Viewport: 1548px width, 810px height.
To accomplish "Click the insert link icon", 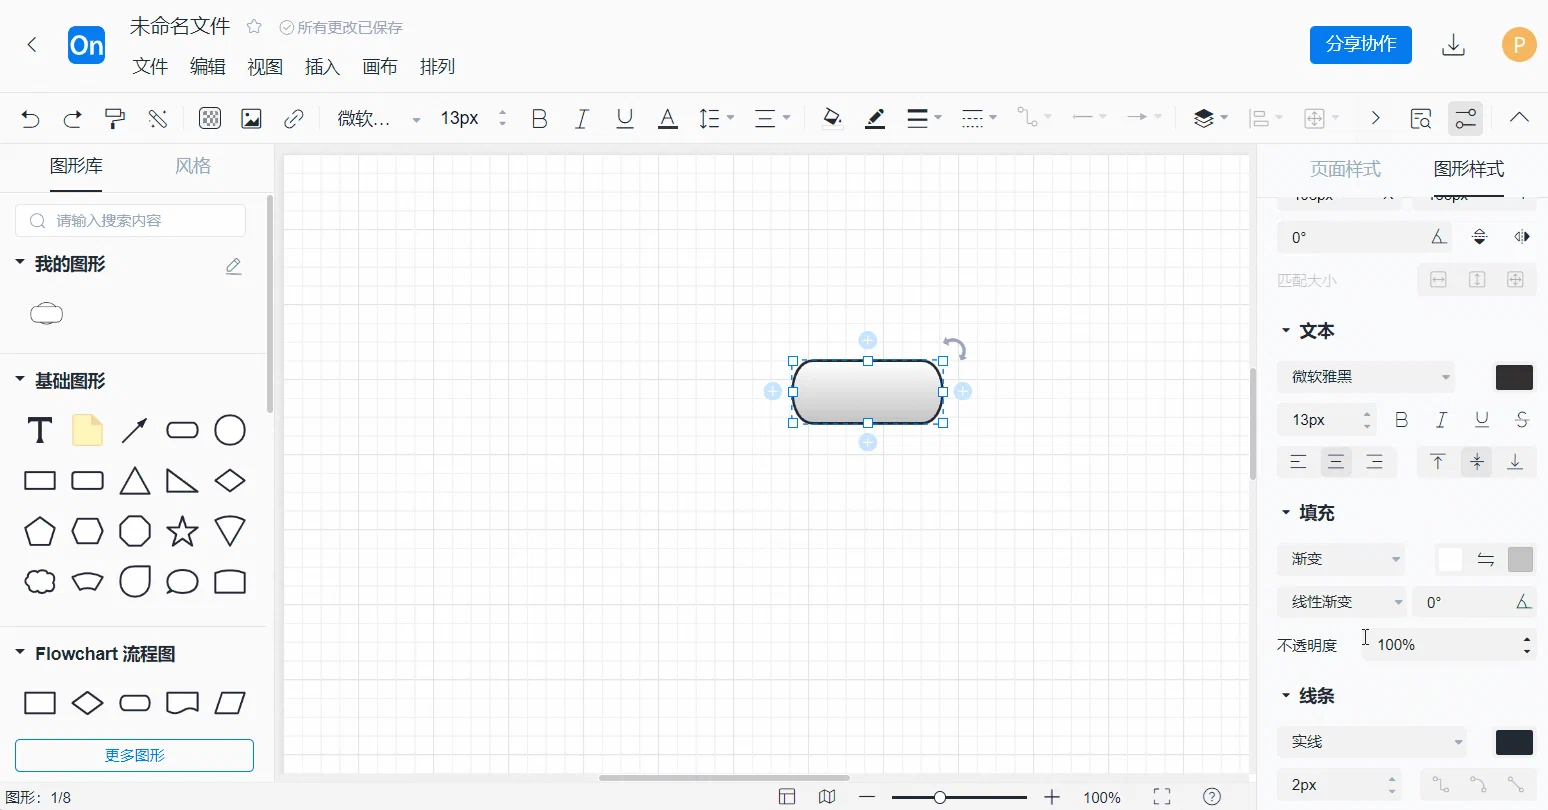I will [293, 119].
